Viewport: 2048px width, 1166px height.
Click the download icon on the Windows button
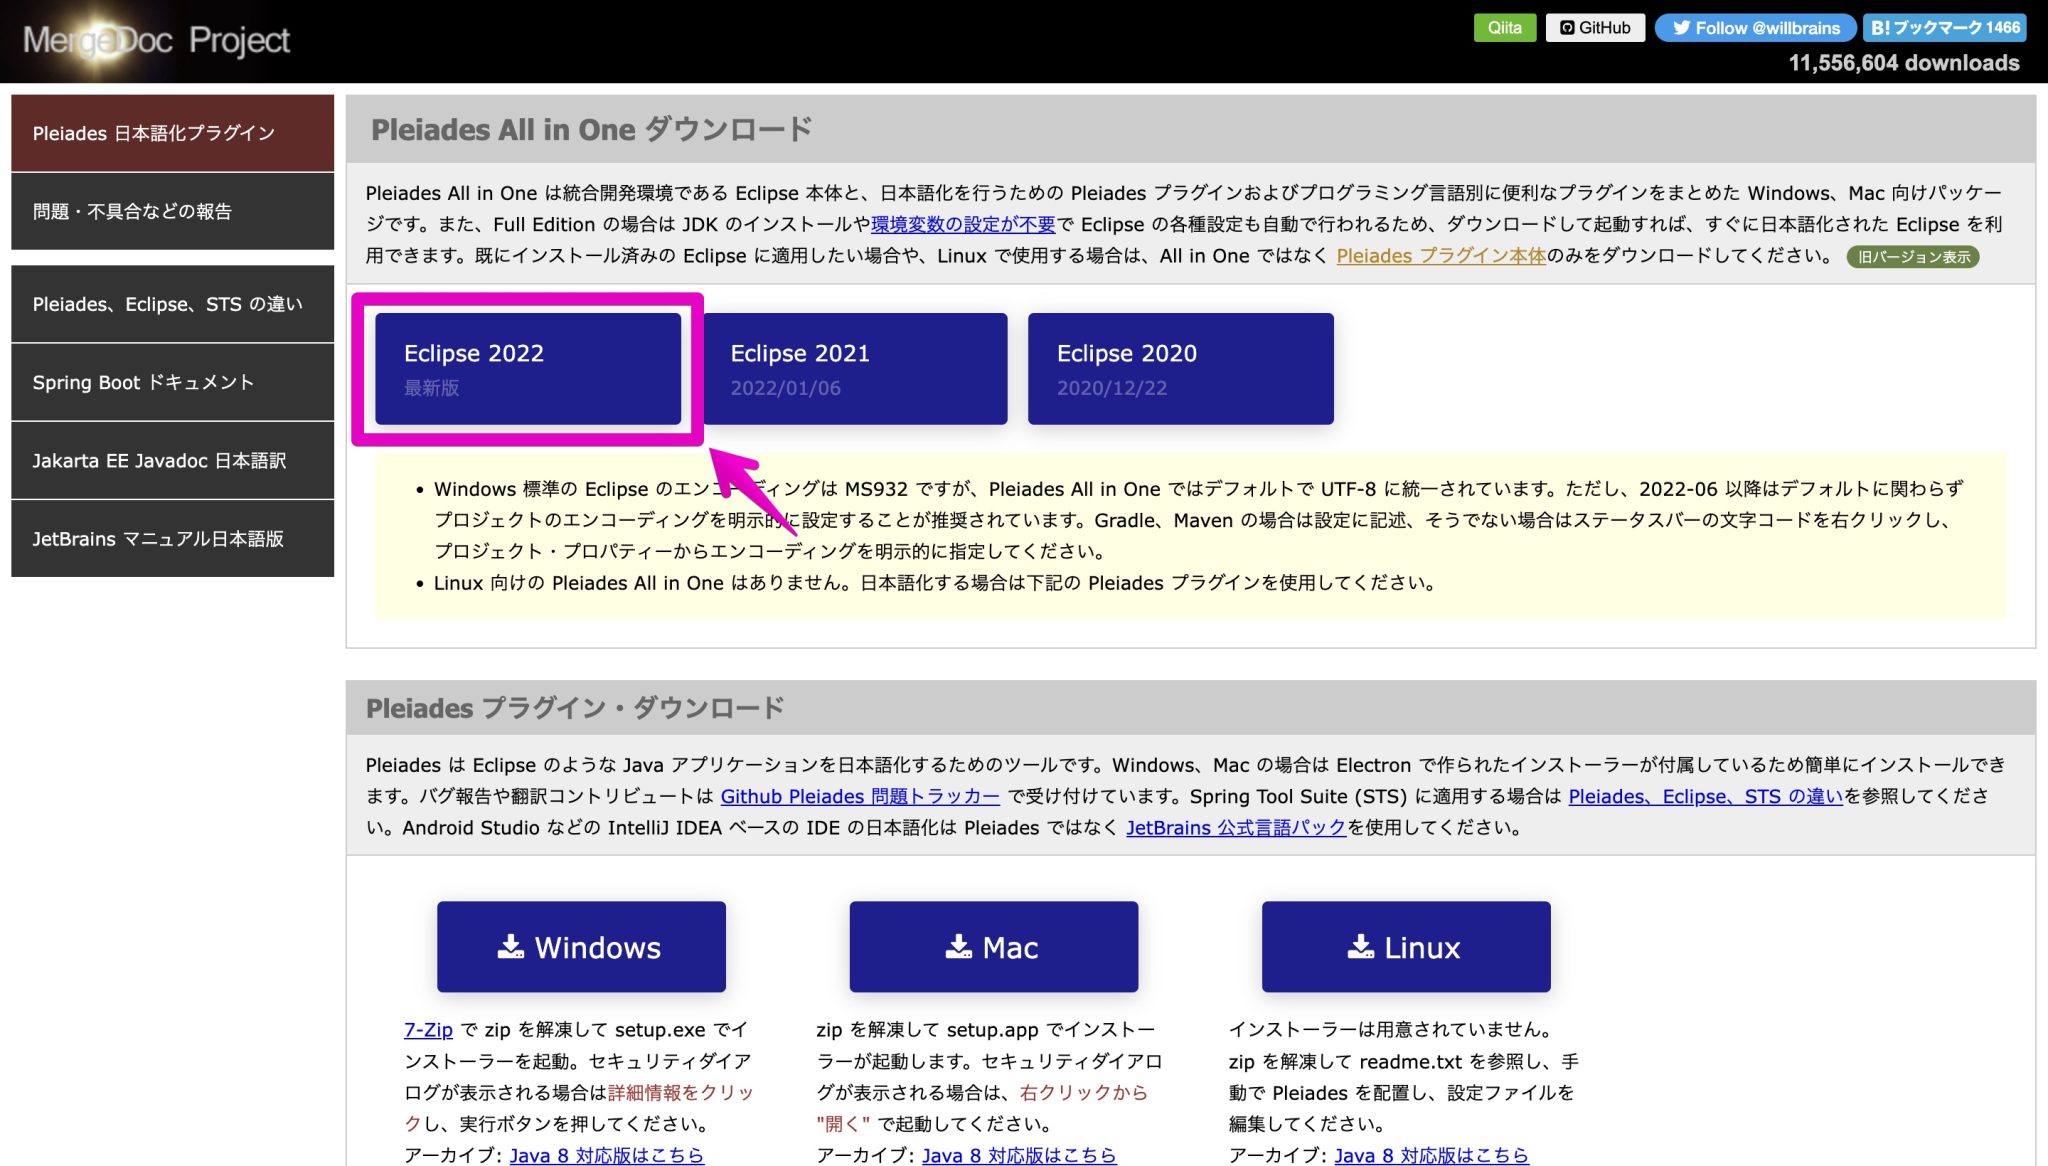[x=512, y=945]
